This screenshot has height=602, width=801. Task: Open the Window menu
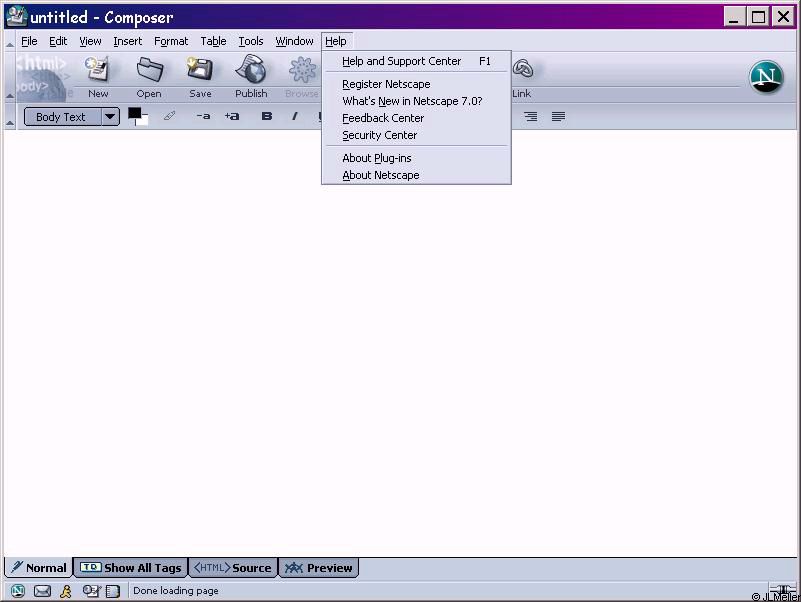294,41
